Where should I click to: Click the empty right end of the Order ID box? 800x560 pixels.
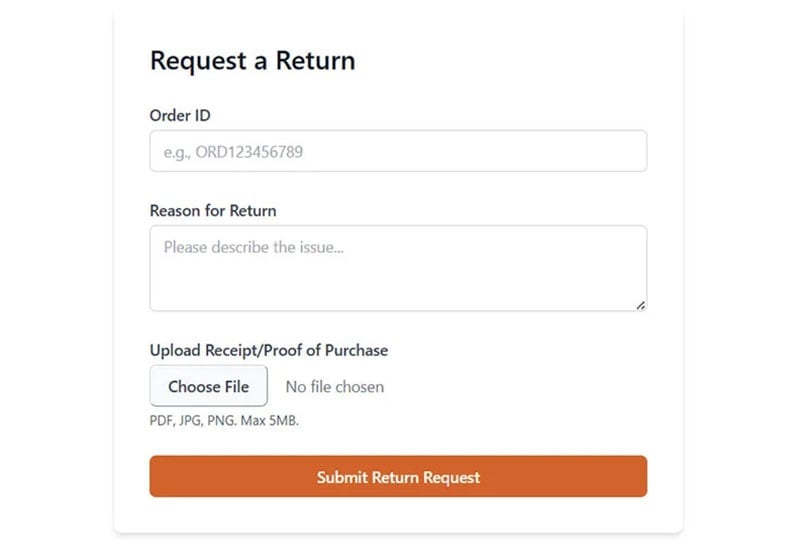point(600,151)
